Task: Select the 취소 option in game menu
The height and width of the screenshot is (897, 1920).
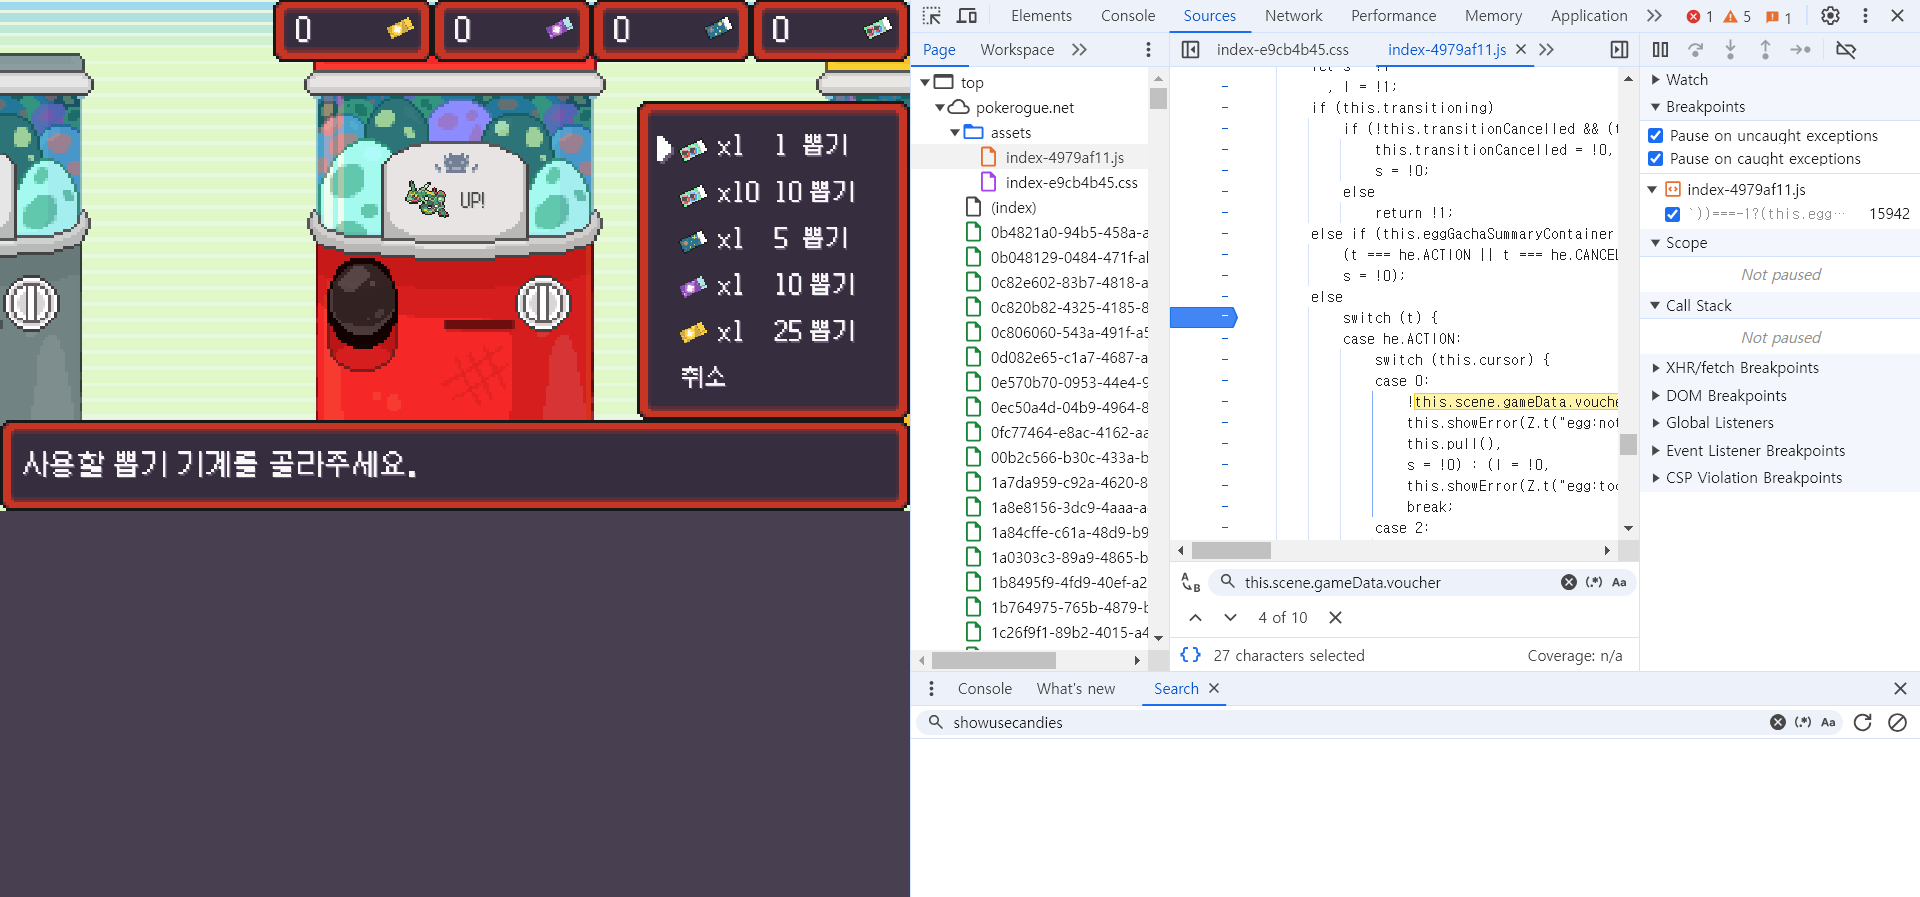Action: [703, 377]
